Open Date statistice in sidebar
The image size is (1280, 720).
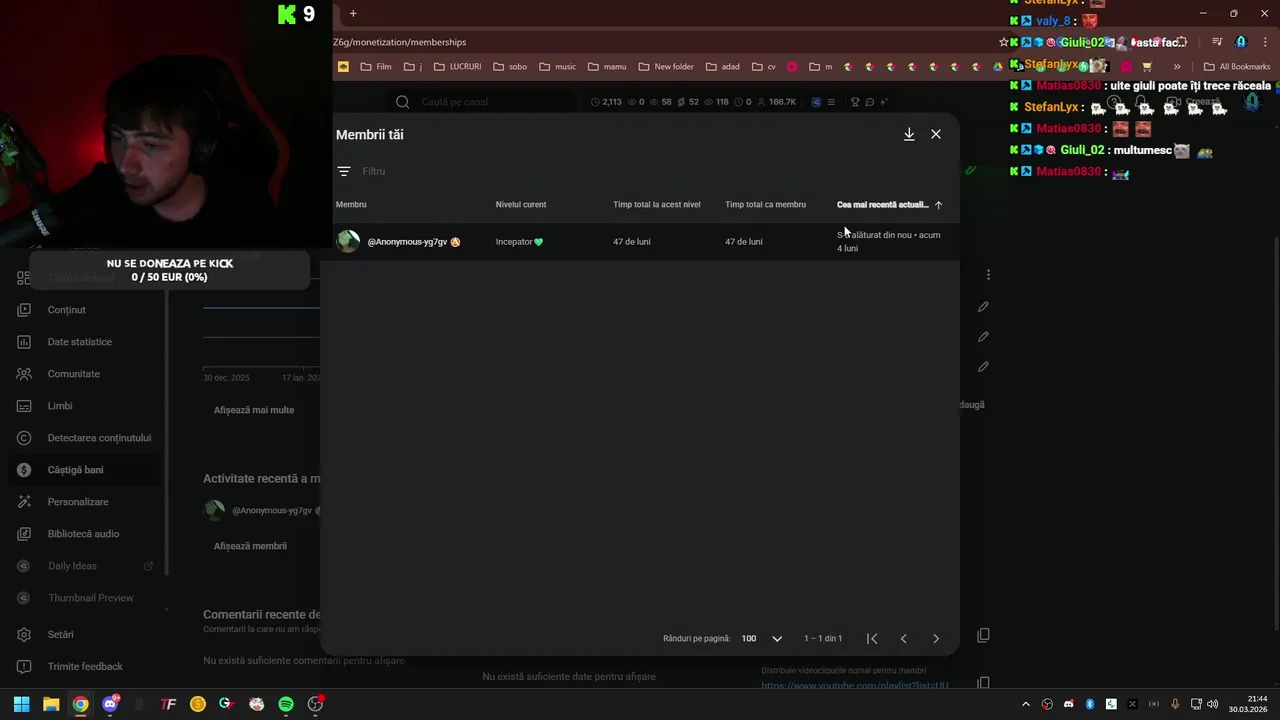(x=79, y=342)
